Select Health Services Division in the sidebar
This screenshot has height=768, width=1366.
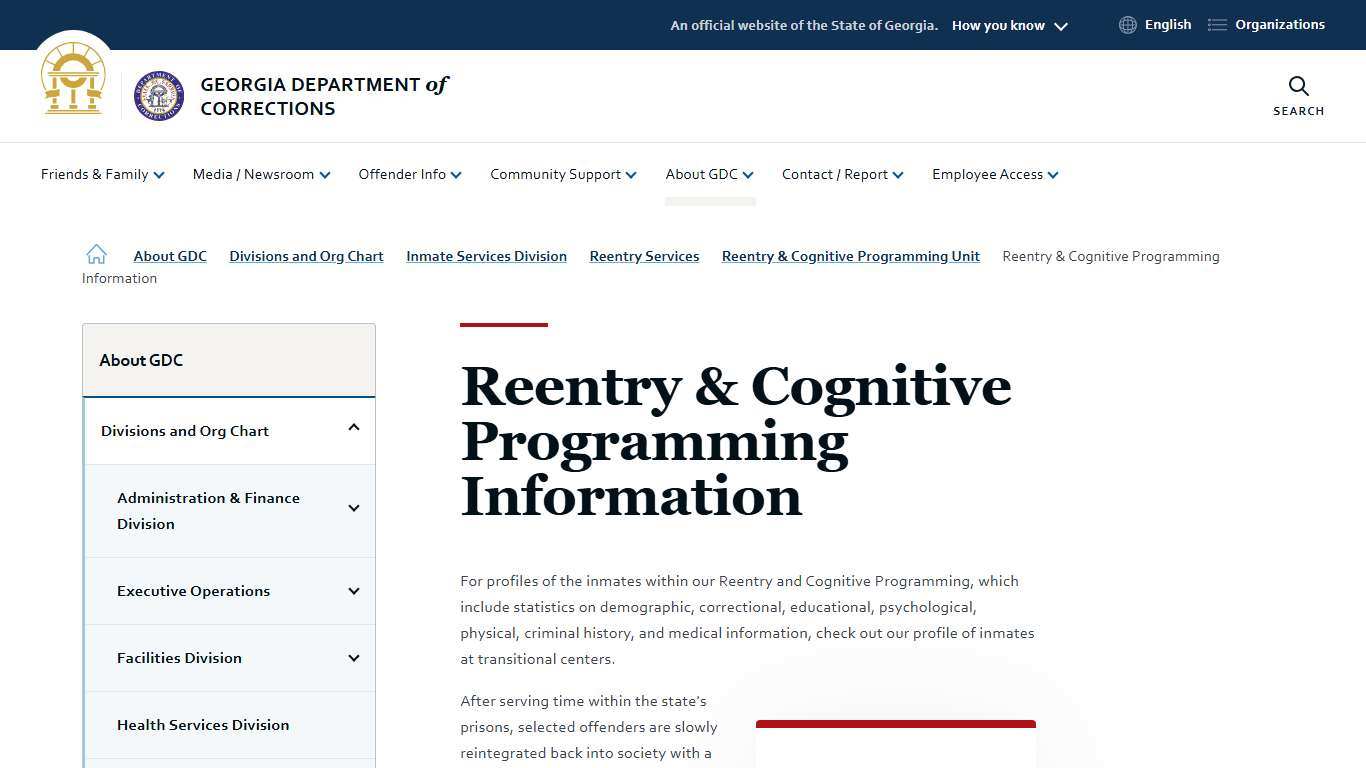pyautogui.click(x=203, y=725)
